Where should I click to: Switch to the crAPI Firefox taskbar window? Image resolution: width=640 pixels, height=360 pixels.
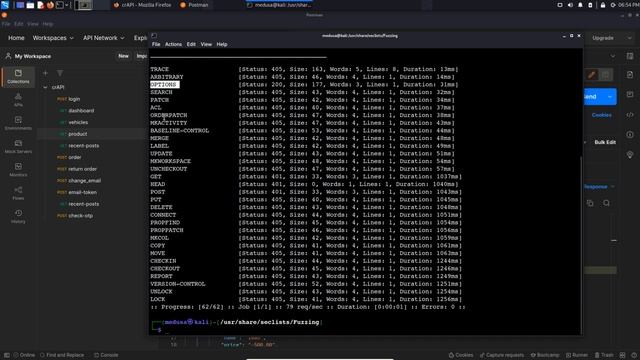click(142, 5)
